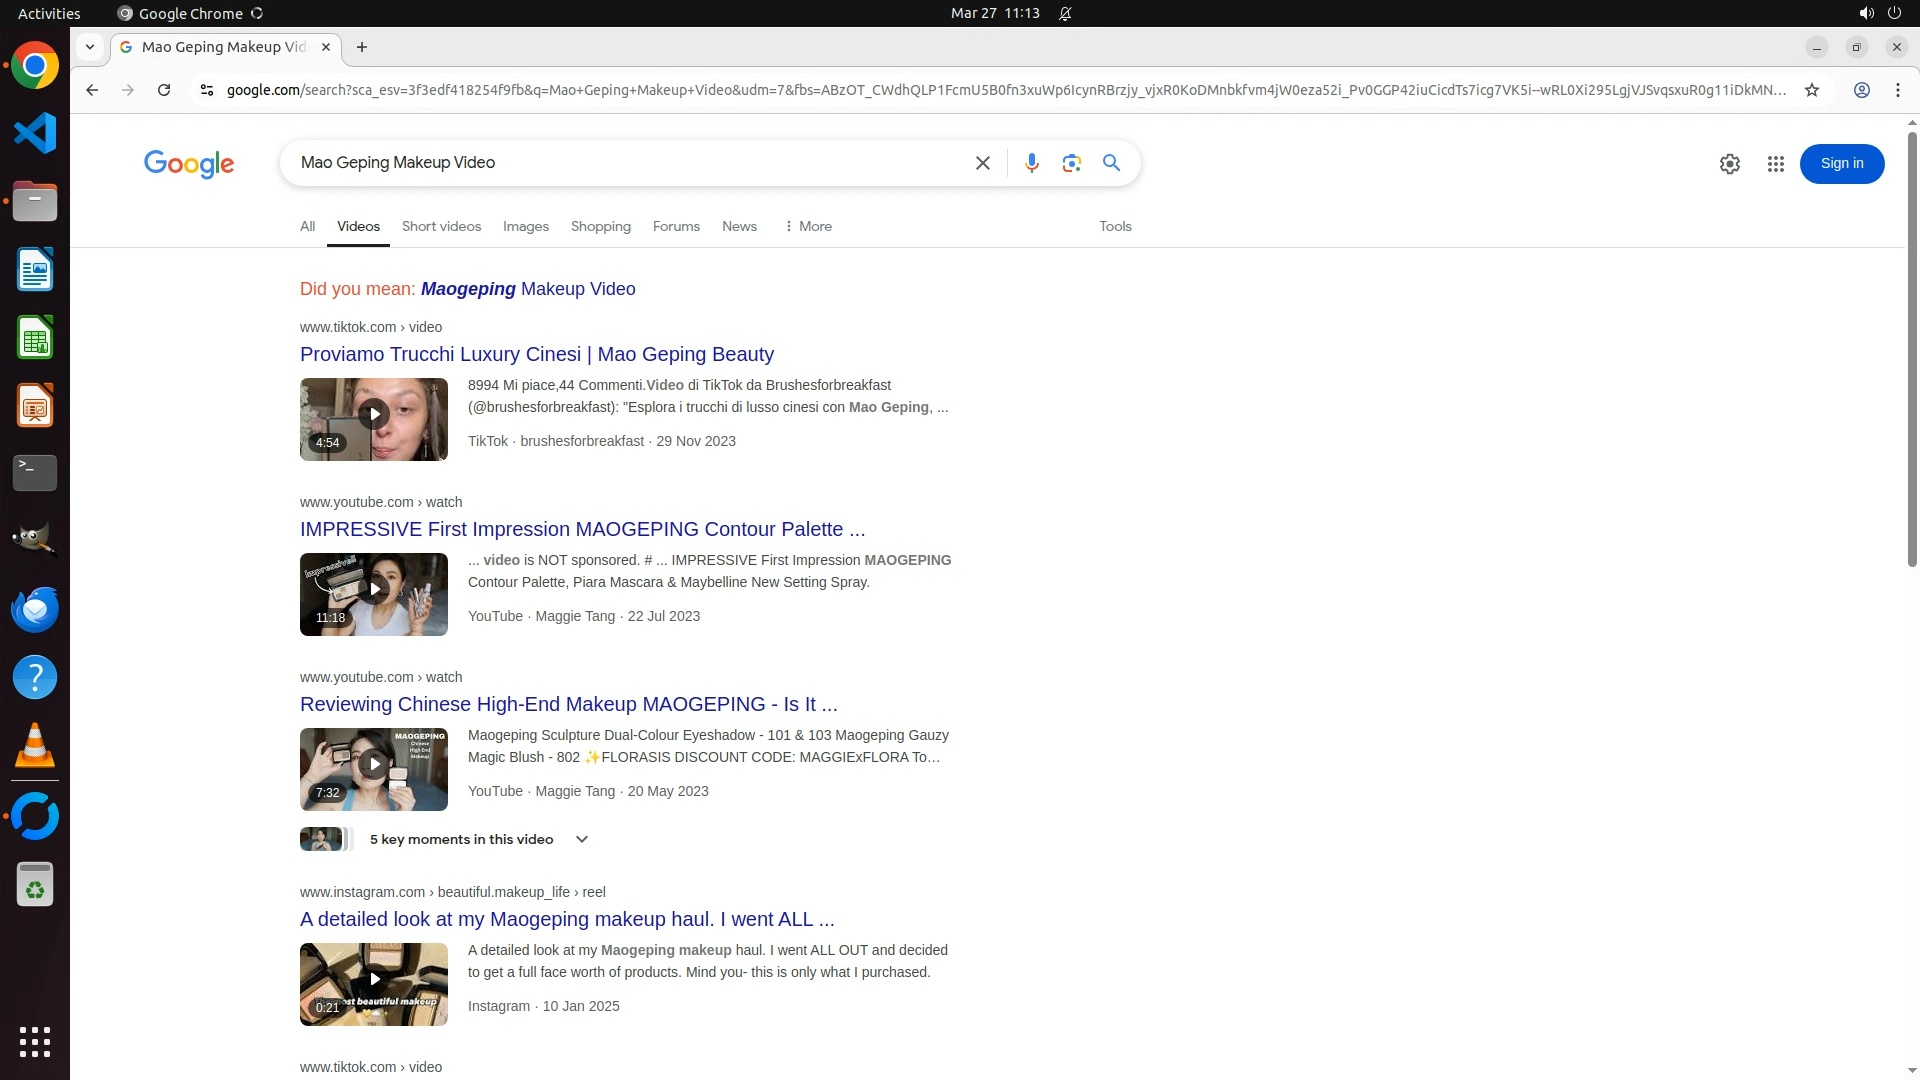Reload the page in Chrome
The image size is (1920, 1080).
pos(164,90)
